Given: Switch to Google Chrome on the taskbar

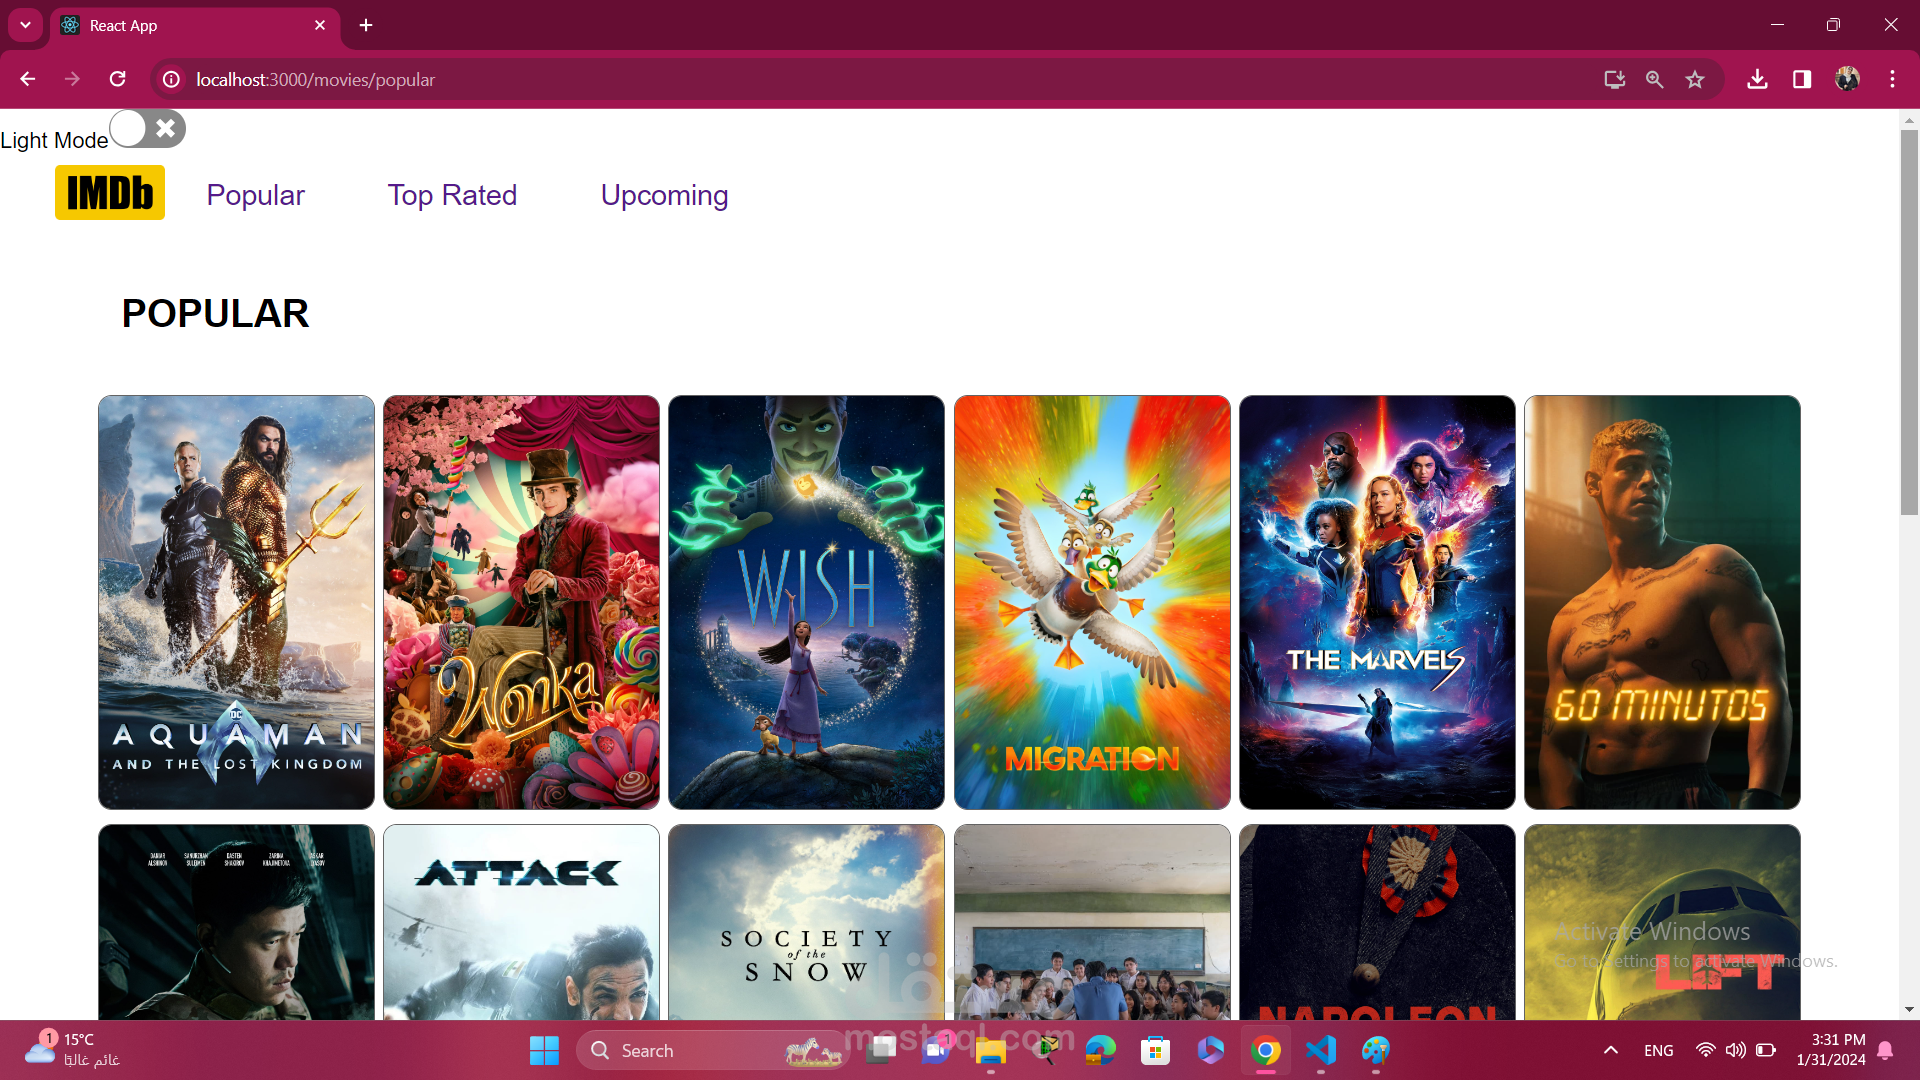Looking at the screenshot, I should coord(1265,1051).
